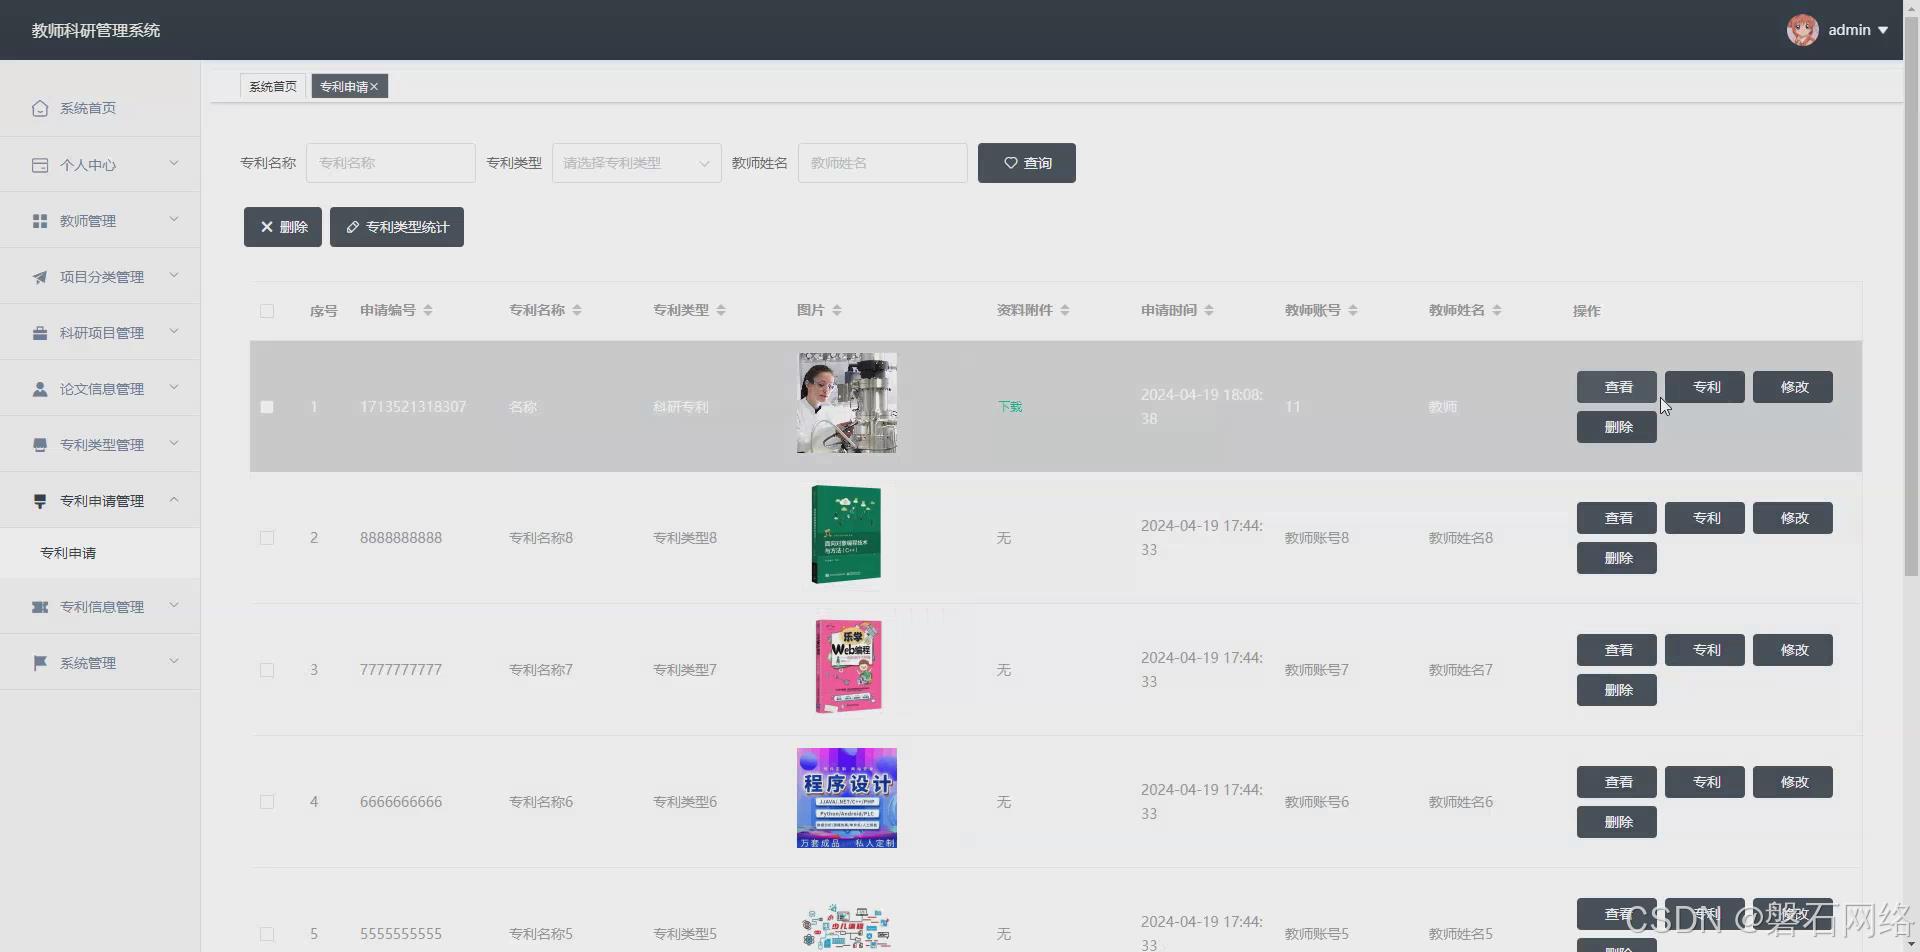1920x952 pixels.
Task: Go to 系统首页 in the sidebar
Action: (100, 108)
